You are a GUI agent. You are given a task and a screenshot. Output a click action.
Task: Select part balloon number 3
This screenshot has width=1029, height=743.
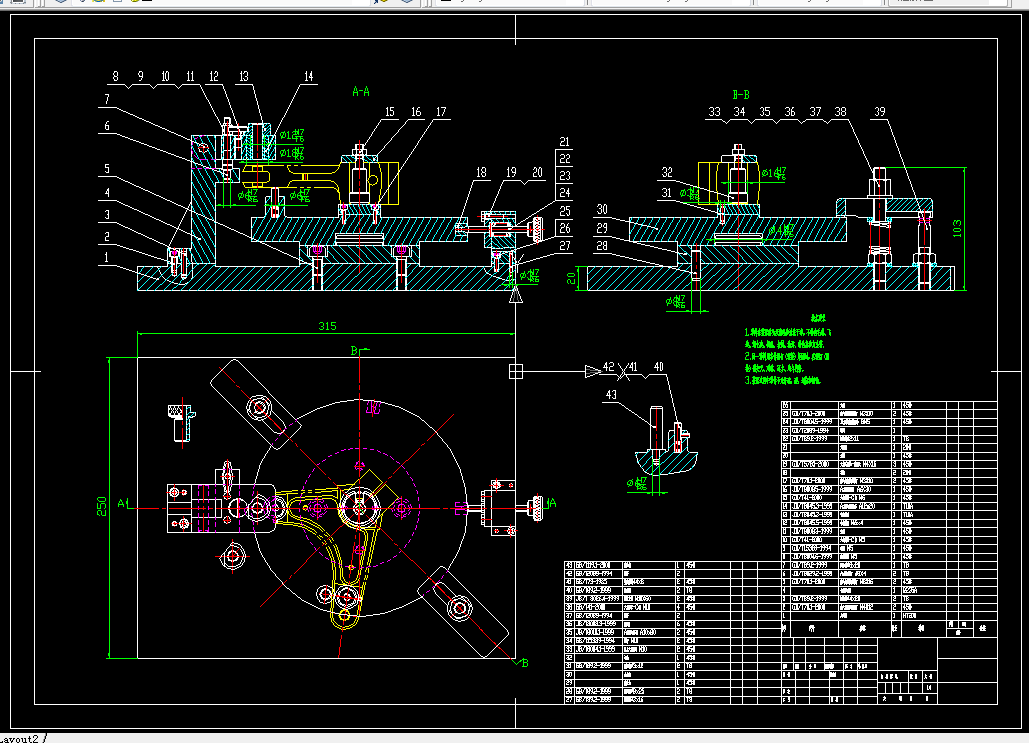point(107,214)
